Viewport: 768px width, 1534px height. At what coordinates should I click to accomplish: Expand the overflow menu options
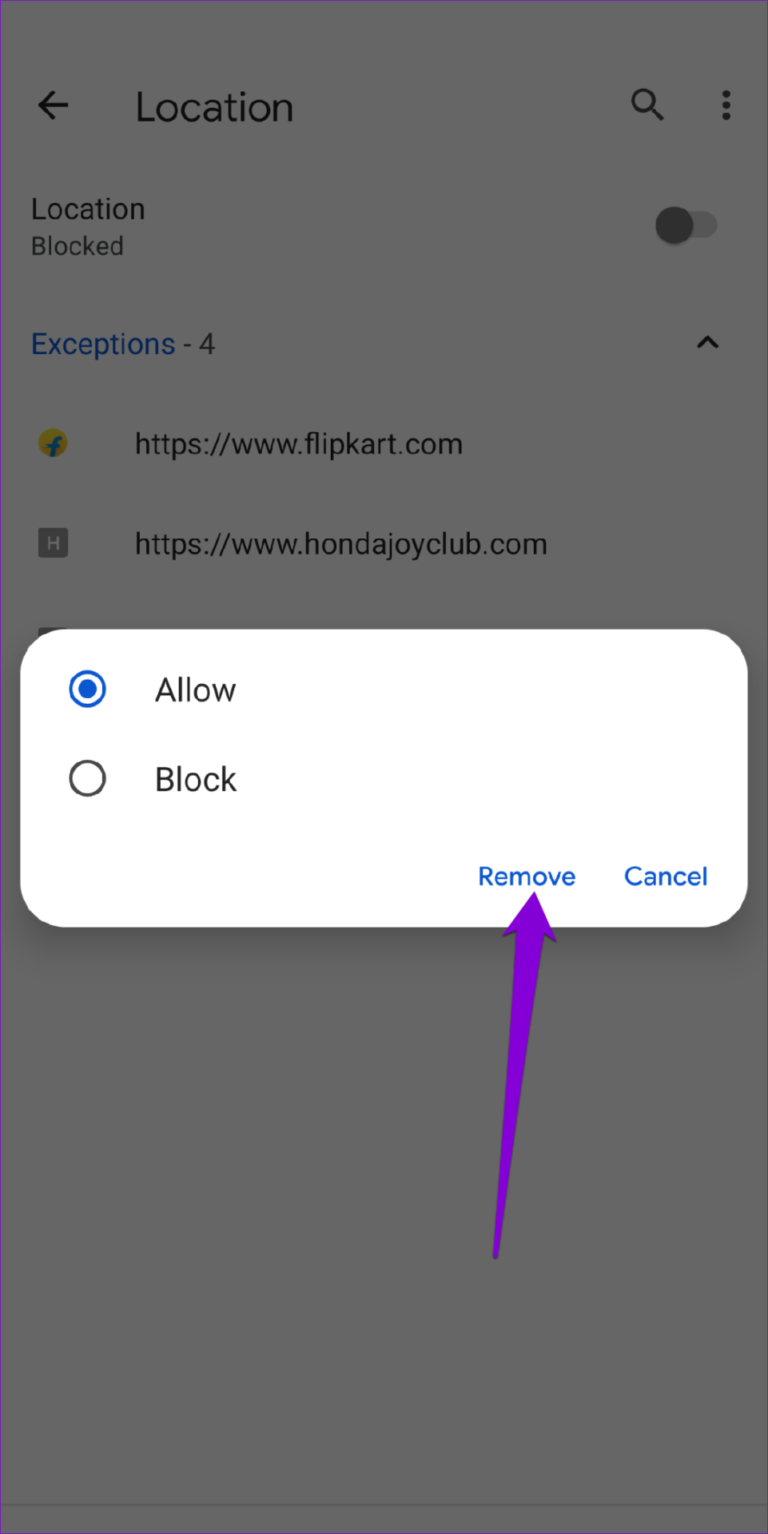click(x=725, y=105)
